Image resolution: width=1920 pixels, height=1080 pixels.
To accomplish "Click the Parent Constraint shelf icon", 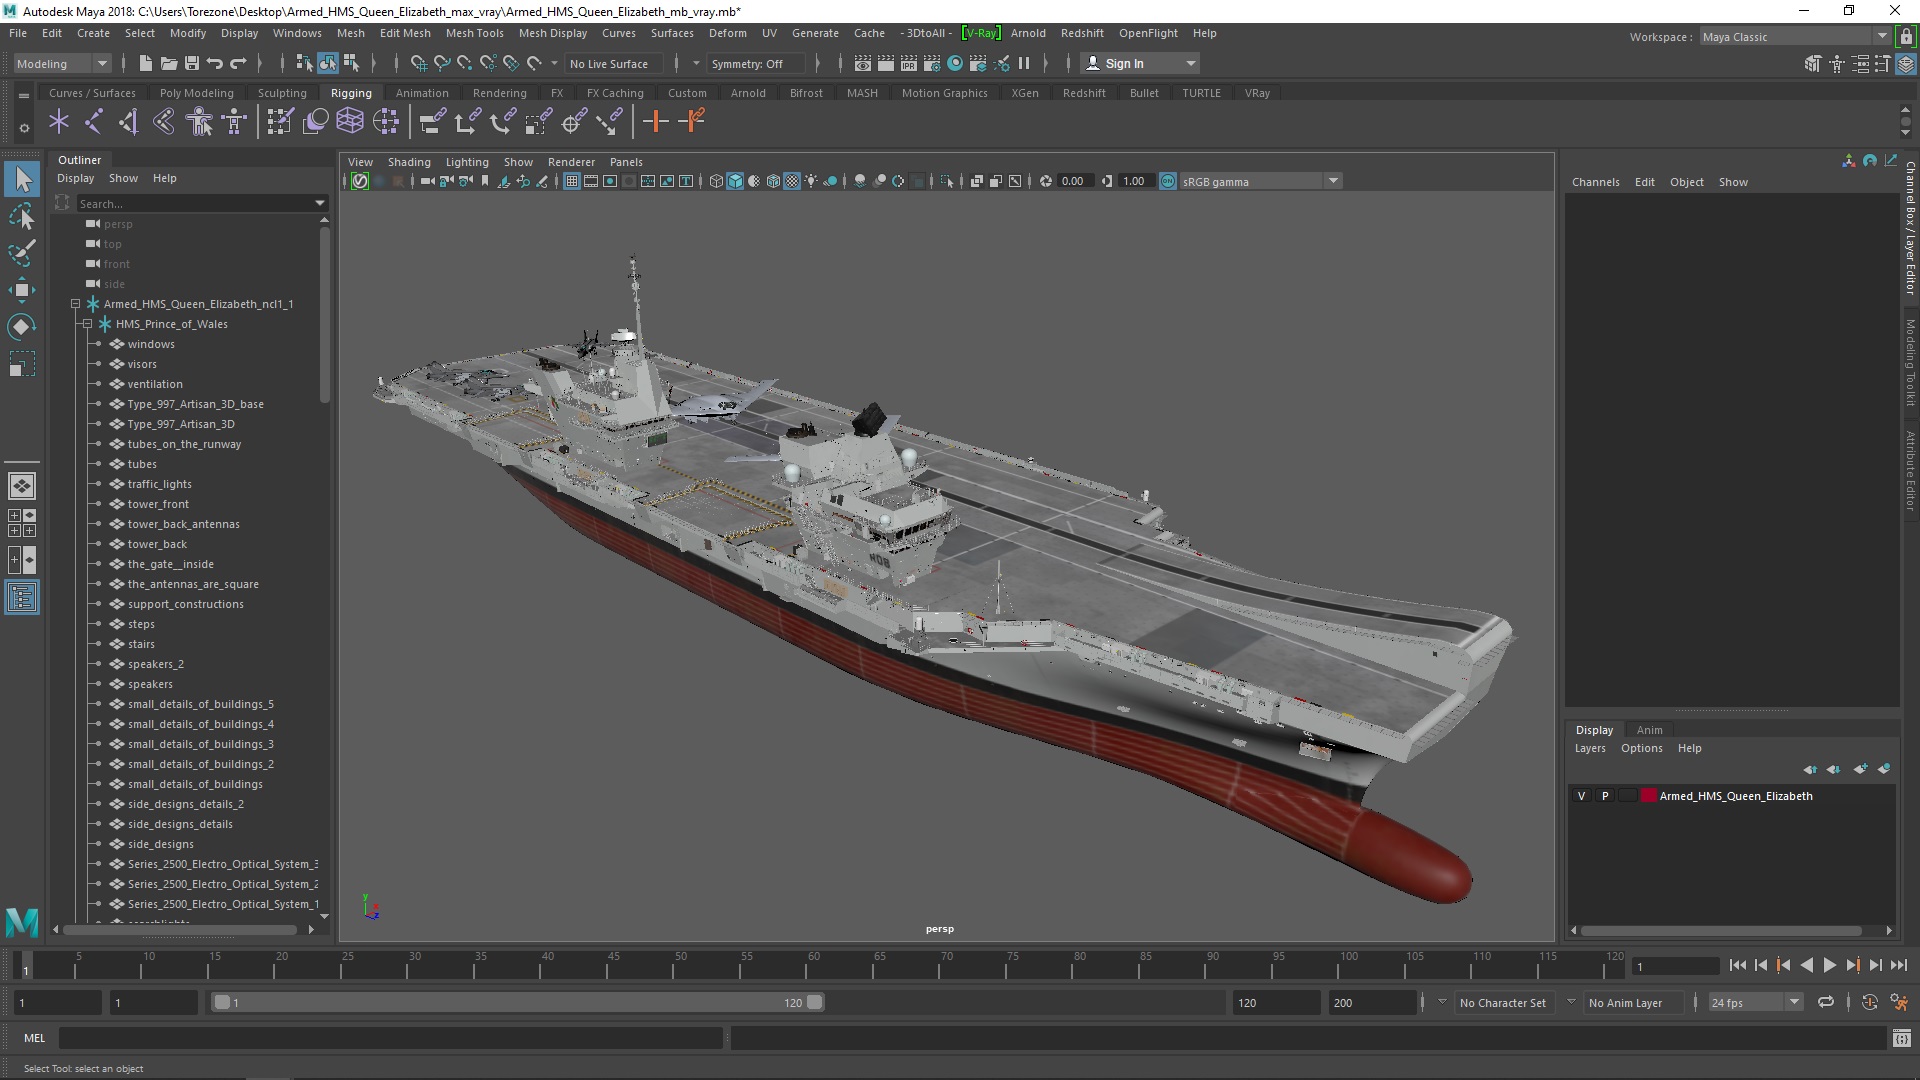I will click(432, 122).
